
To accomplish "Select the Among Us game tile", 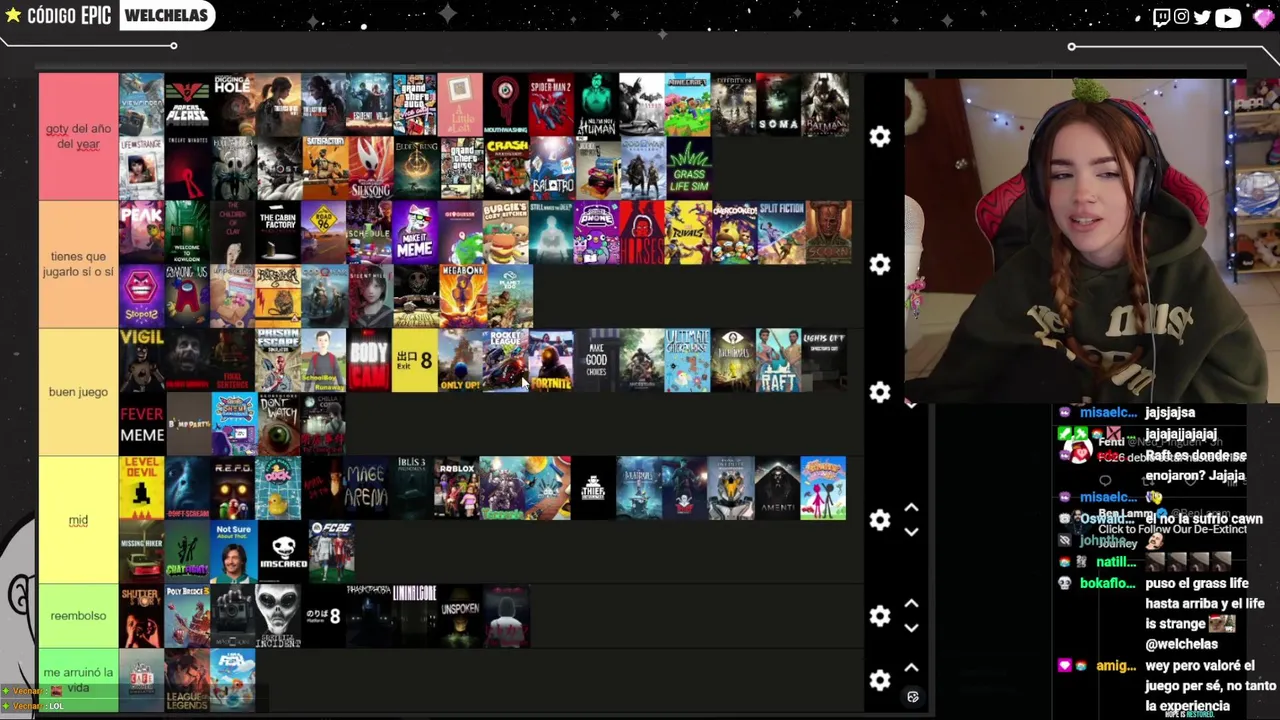I will pos(187,296).
